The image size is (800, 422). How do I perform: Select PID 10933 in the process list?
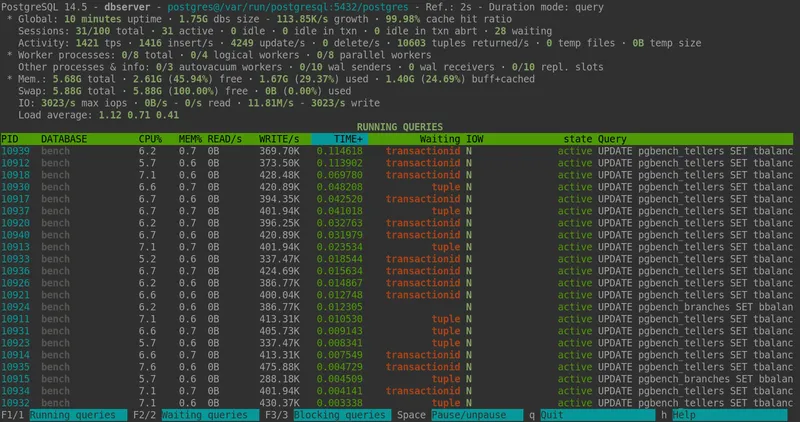[x=15, y=259]
